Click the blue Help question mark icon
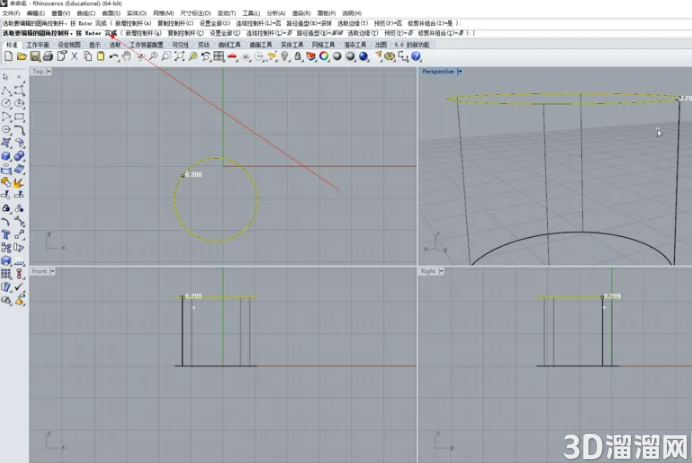 [x=416, y=56]
